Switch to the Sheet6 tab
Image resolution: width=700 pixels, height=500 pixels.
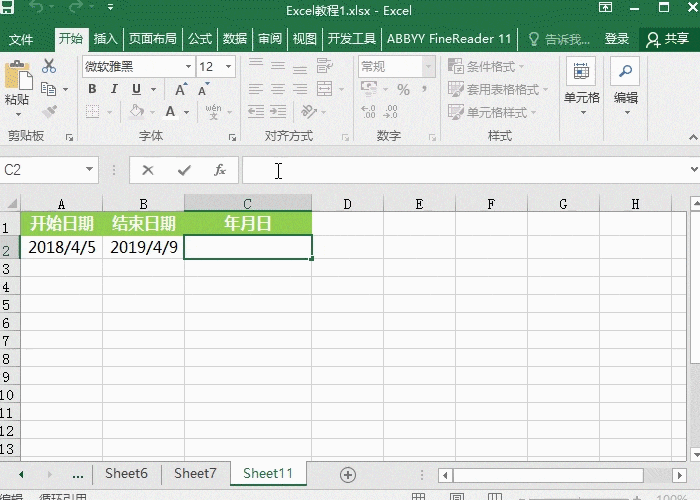[126, 473]
